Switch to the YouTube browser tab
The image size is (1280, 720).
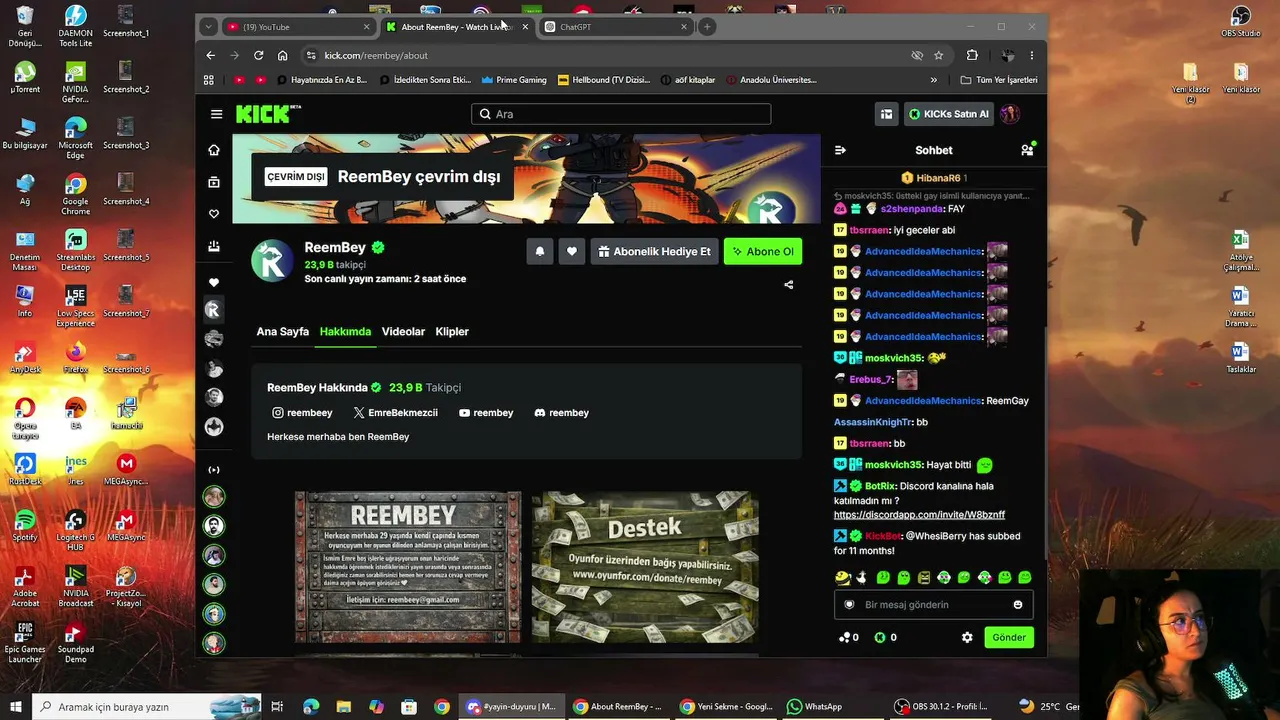[298, 27]
